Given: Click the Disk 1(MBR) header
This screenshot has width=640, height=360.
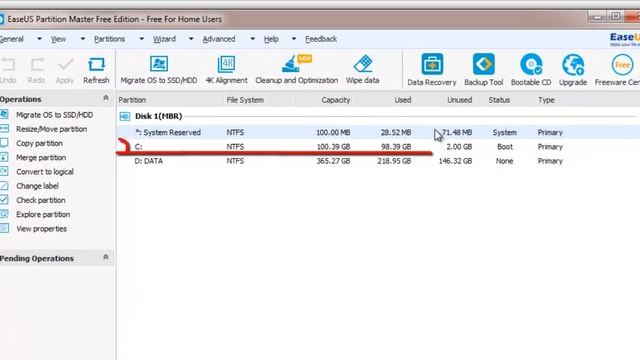Looking at the screenshot, I should [158, 116].
